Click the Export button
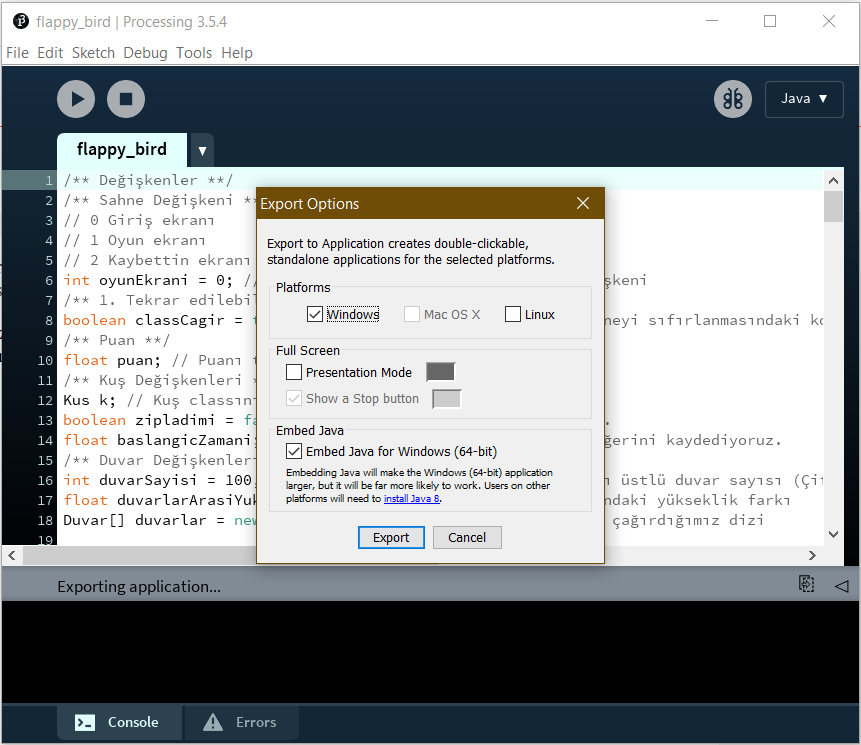861x745 pixels. click(391, 537)
